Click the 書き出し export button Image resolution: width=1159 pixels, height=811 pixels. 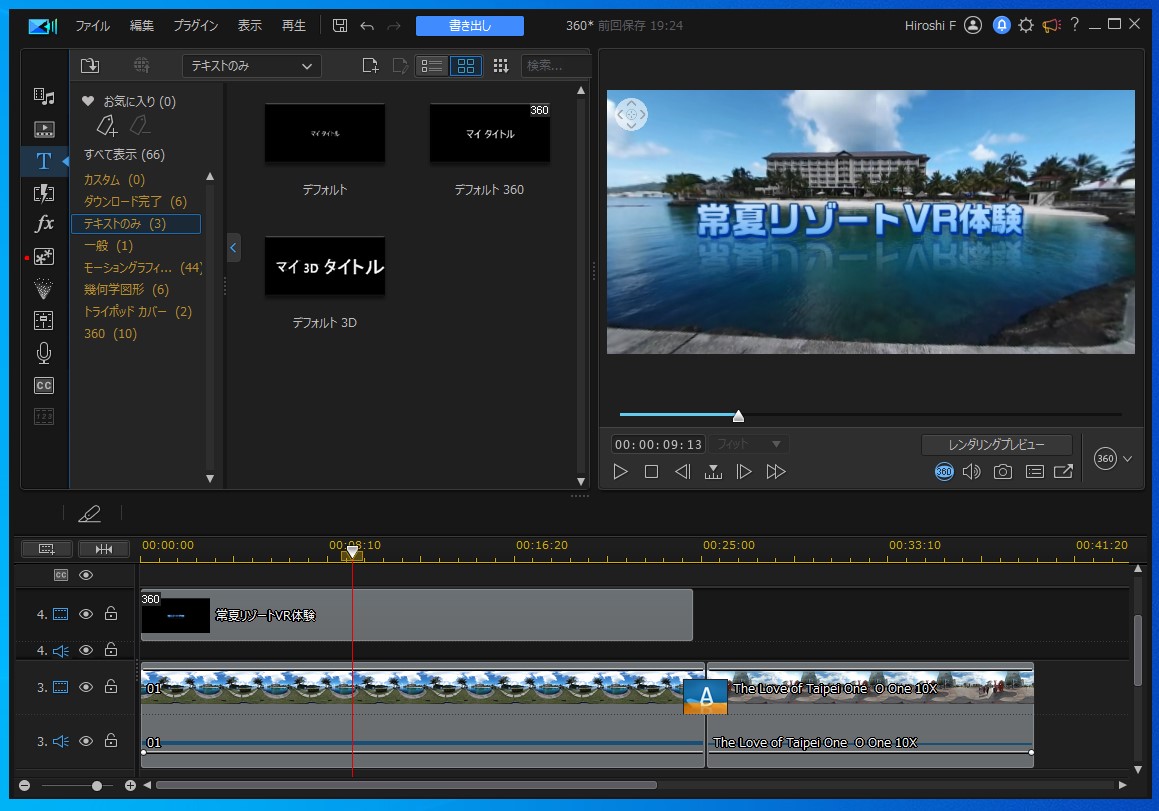[x=469, y=25]
